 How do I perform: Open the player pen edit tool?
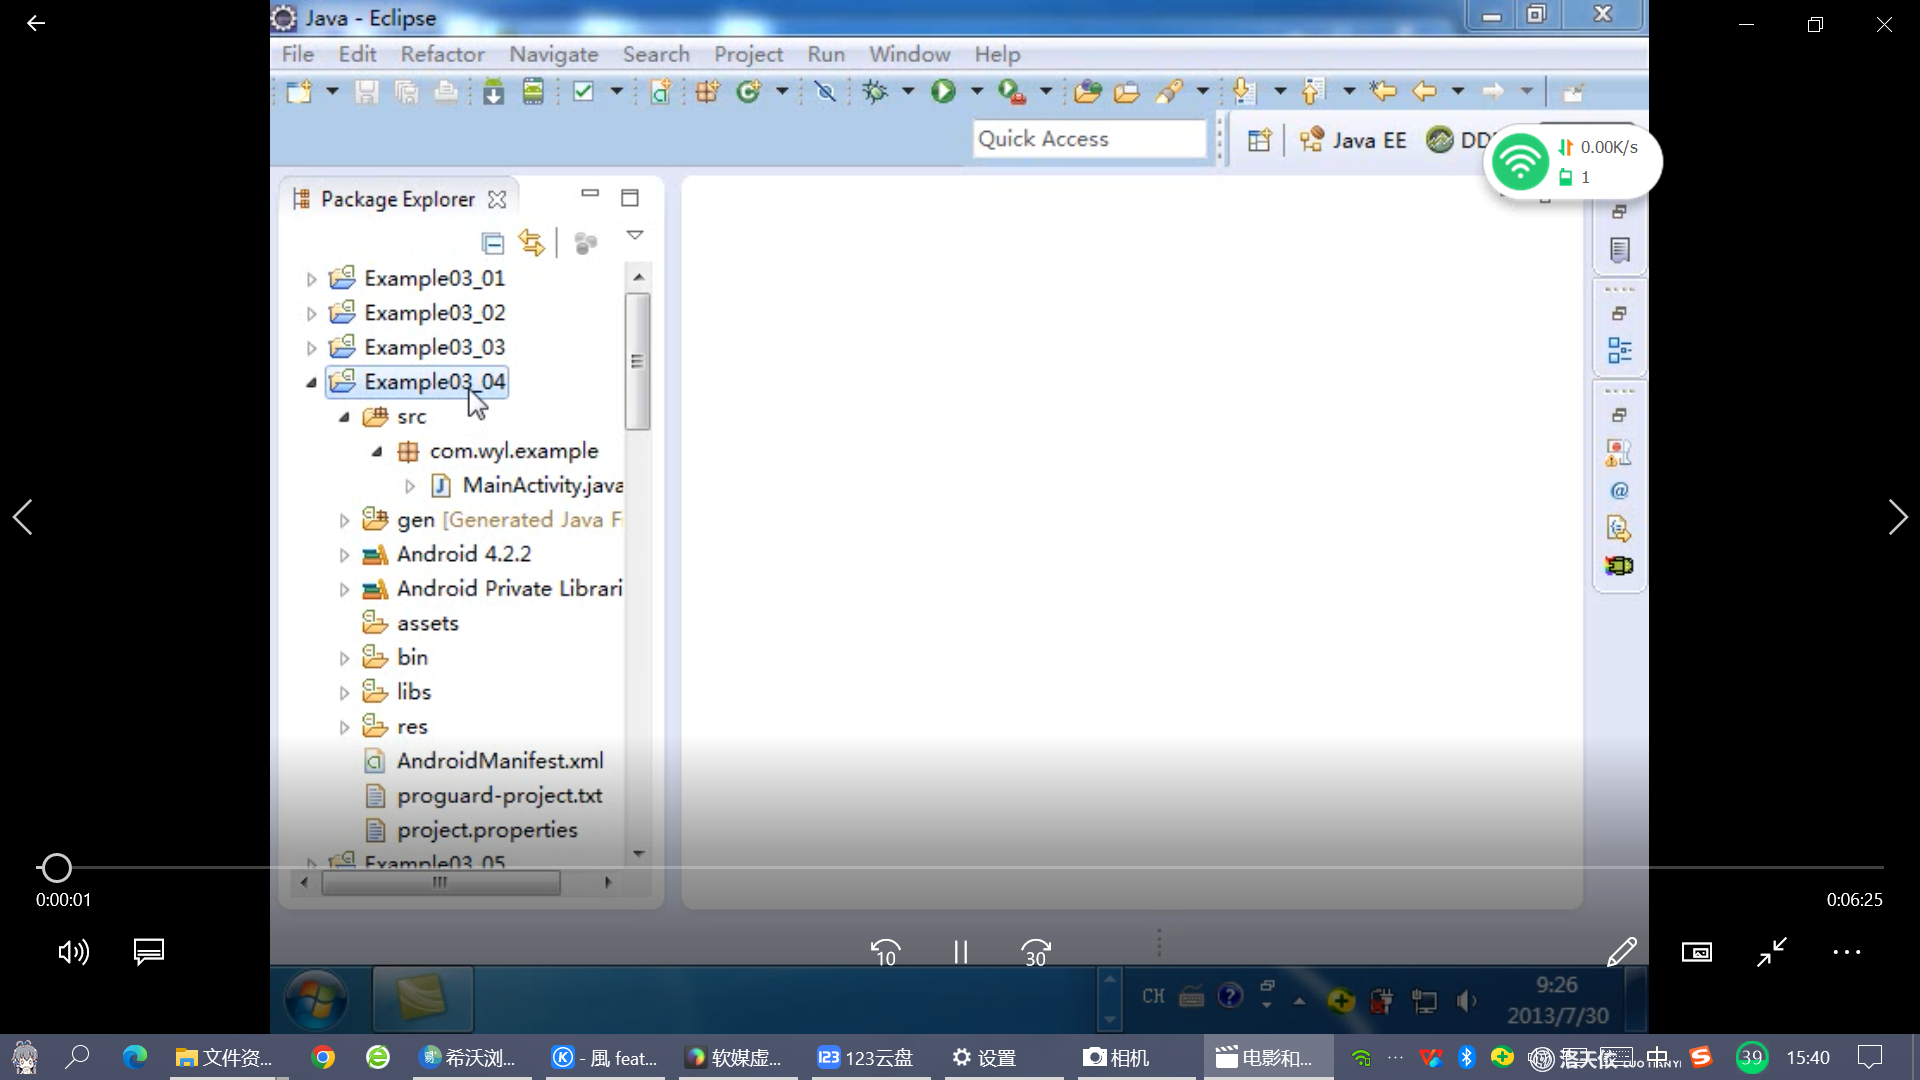1621,952
